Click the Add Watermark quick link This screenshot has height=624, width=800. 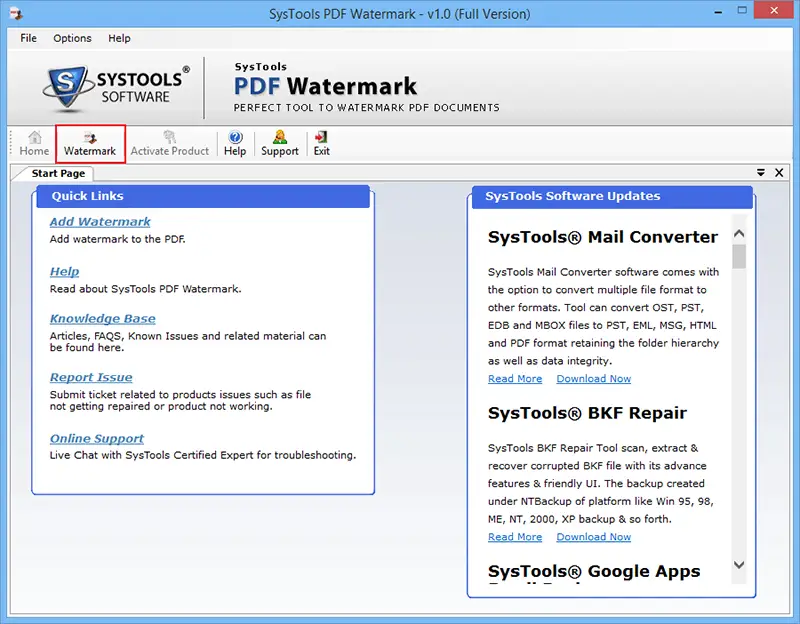coord(100,222)
